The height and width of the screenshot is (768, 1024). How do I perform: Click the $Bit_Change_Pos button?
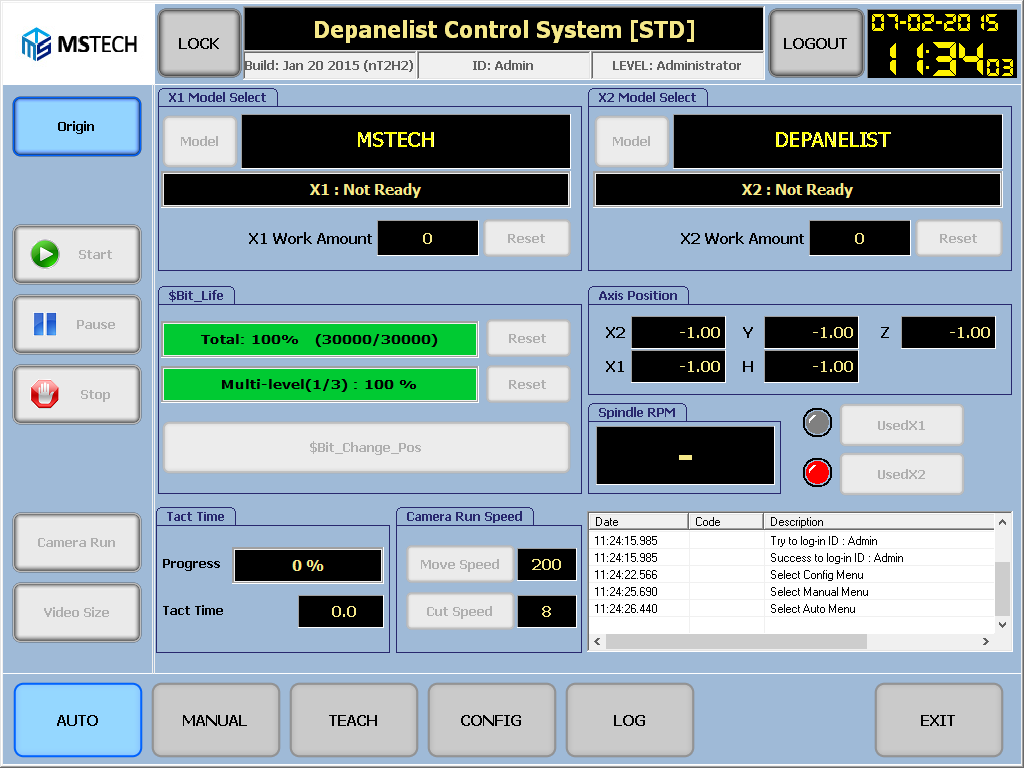pyautogui.click(x=366, y=447)
